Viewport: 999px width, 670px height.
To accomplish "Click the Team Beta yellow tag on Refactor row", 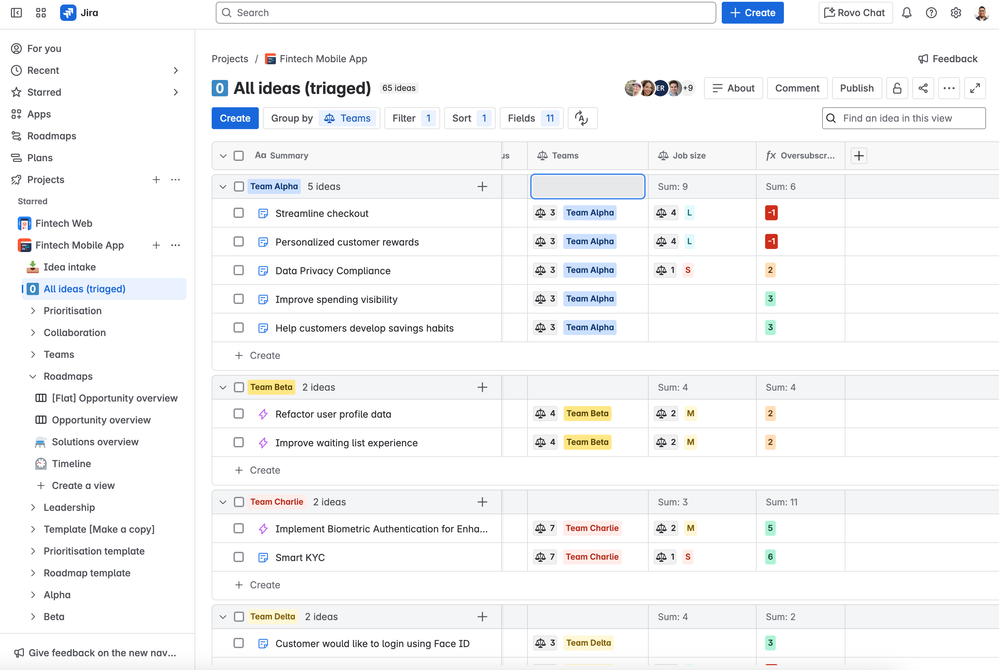I will (587, 413).
